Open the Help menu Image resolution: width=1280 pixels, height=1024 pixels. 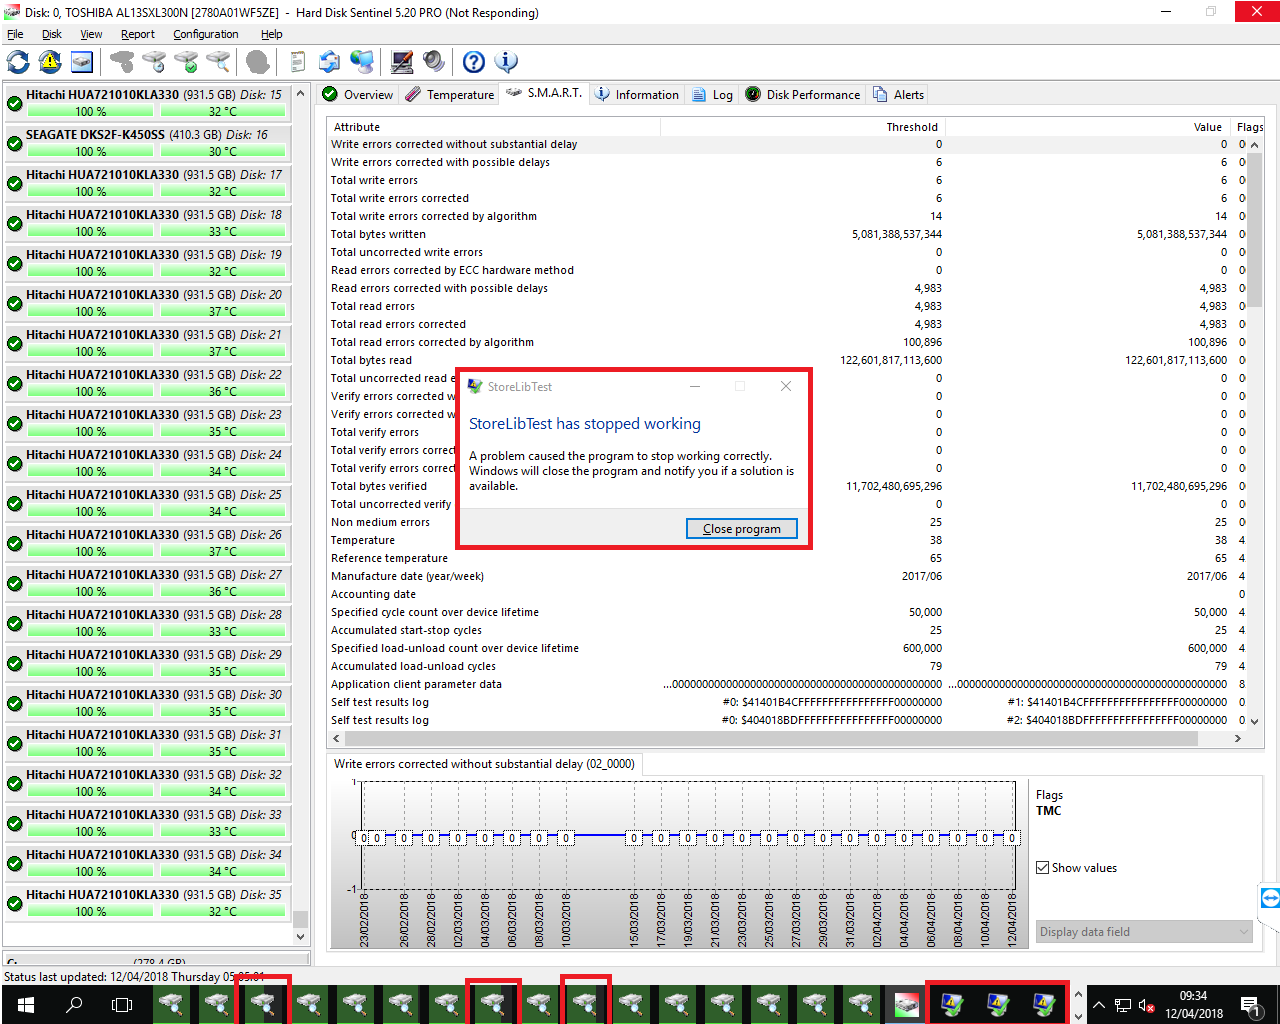(x=272, y=34)
